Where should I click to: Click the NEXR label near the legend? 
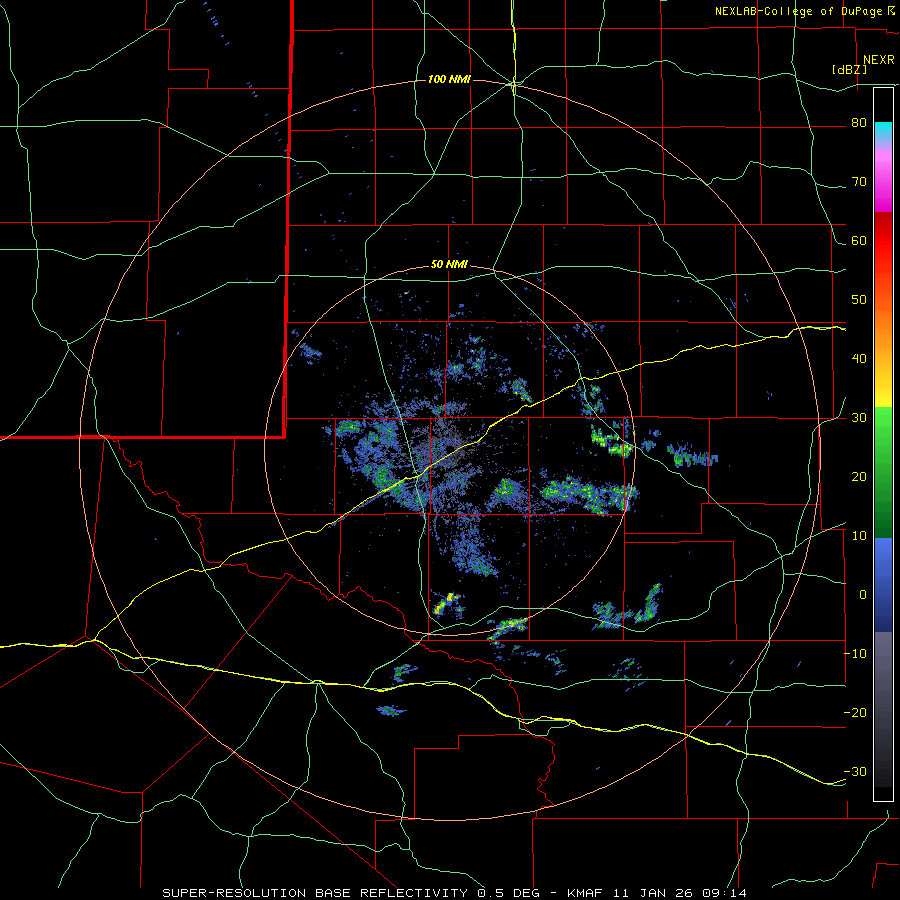pyautogui.click(x=879, y=60)
